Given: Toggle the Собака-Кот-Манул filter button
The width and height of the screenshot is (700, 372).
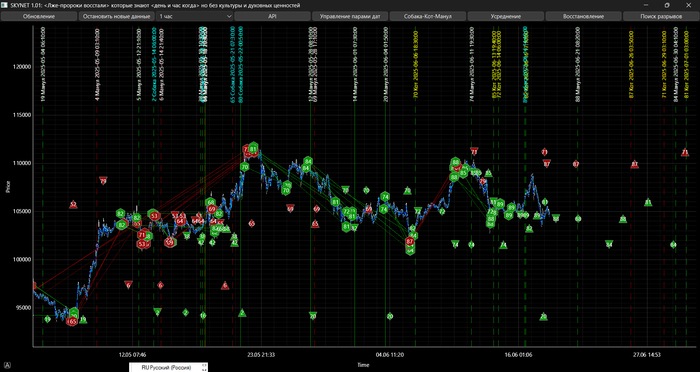Looking at the screenshot, I should click(428, 17).
